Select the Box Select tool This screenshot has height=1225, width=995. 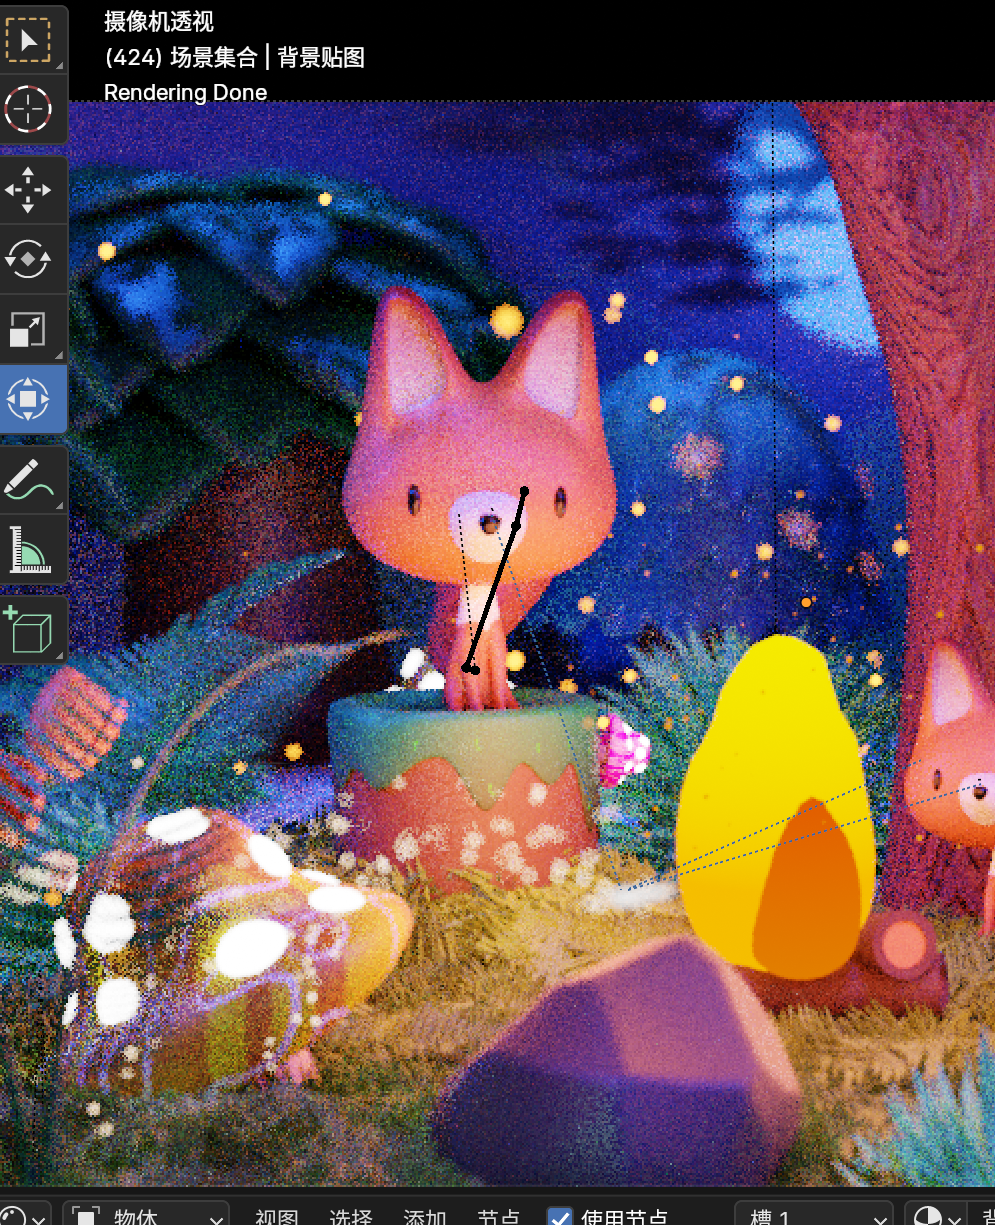tap(29, 41)
